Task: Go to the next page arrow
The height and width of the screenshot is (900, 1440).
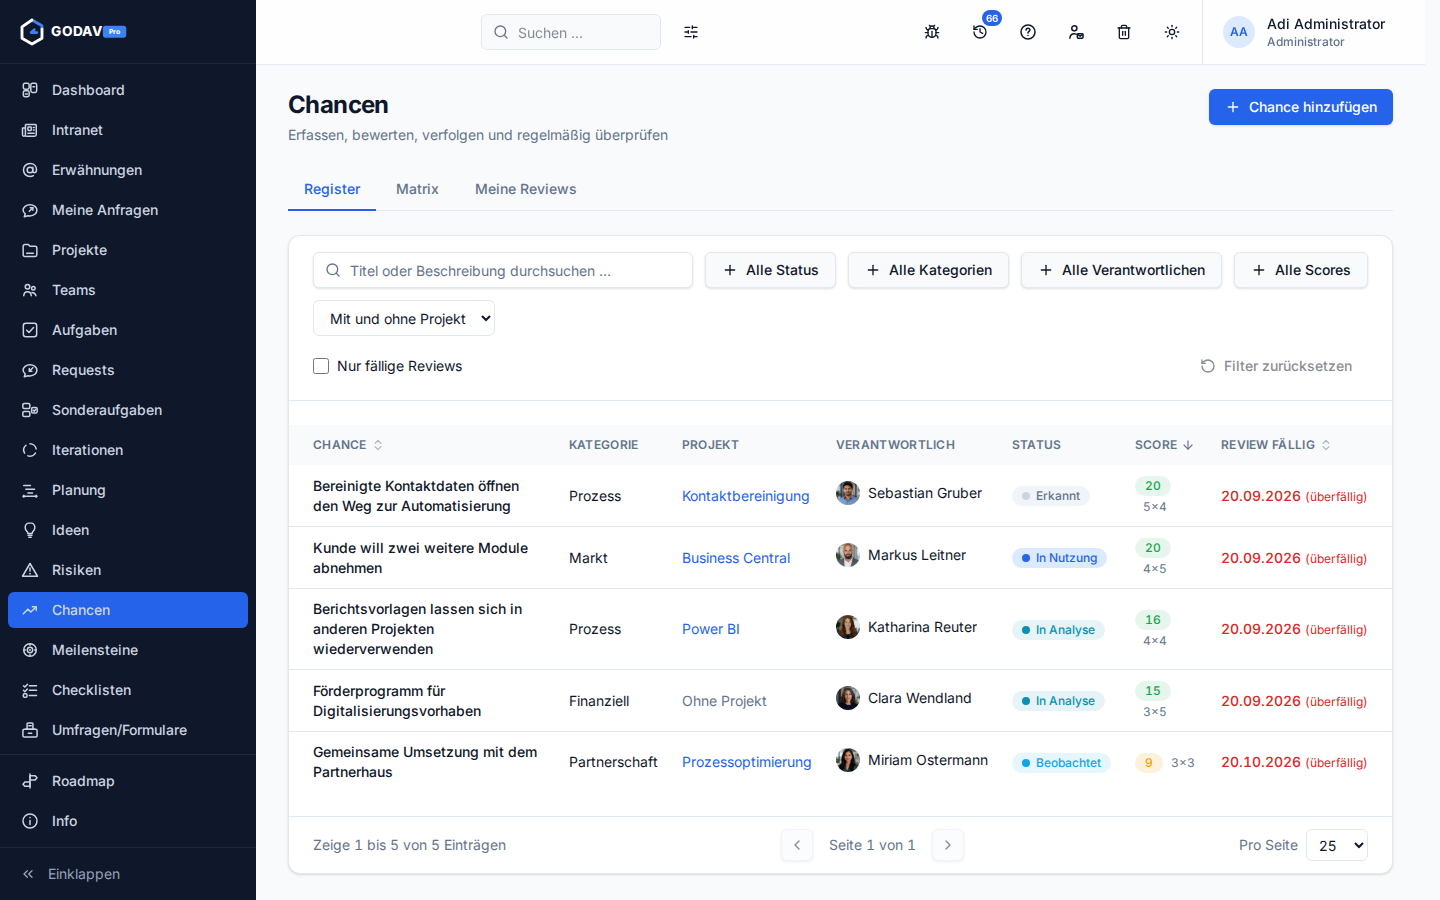Action: coord(948,845)
